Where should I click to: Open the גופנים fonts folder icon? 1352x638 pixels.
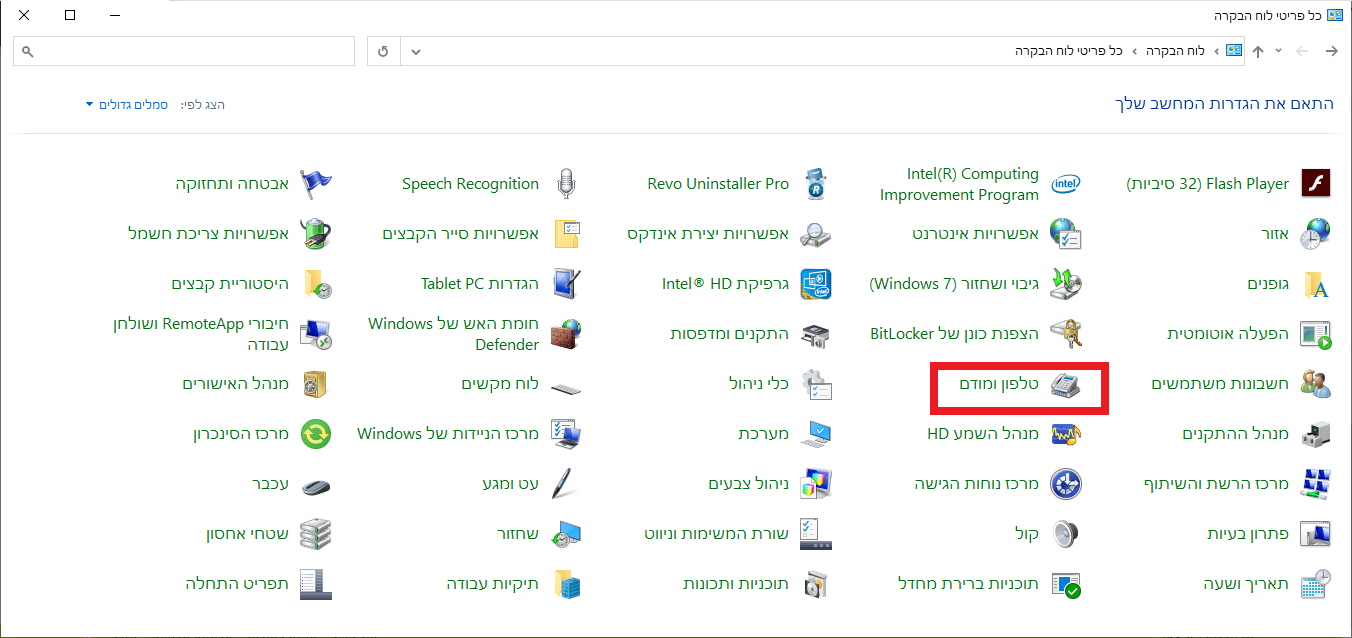click(1315, 284)
